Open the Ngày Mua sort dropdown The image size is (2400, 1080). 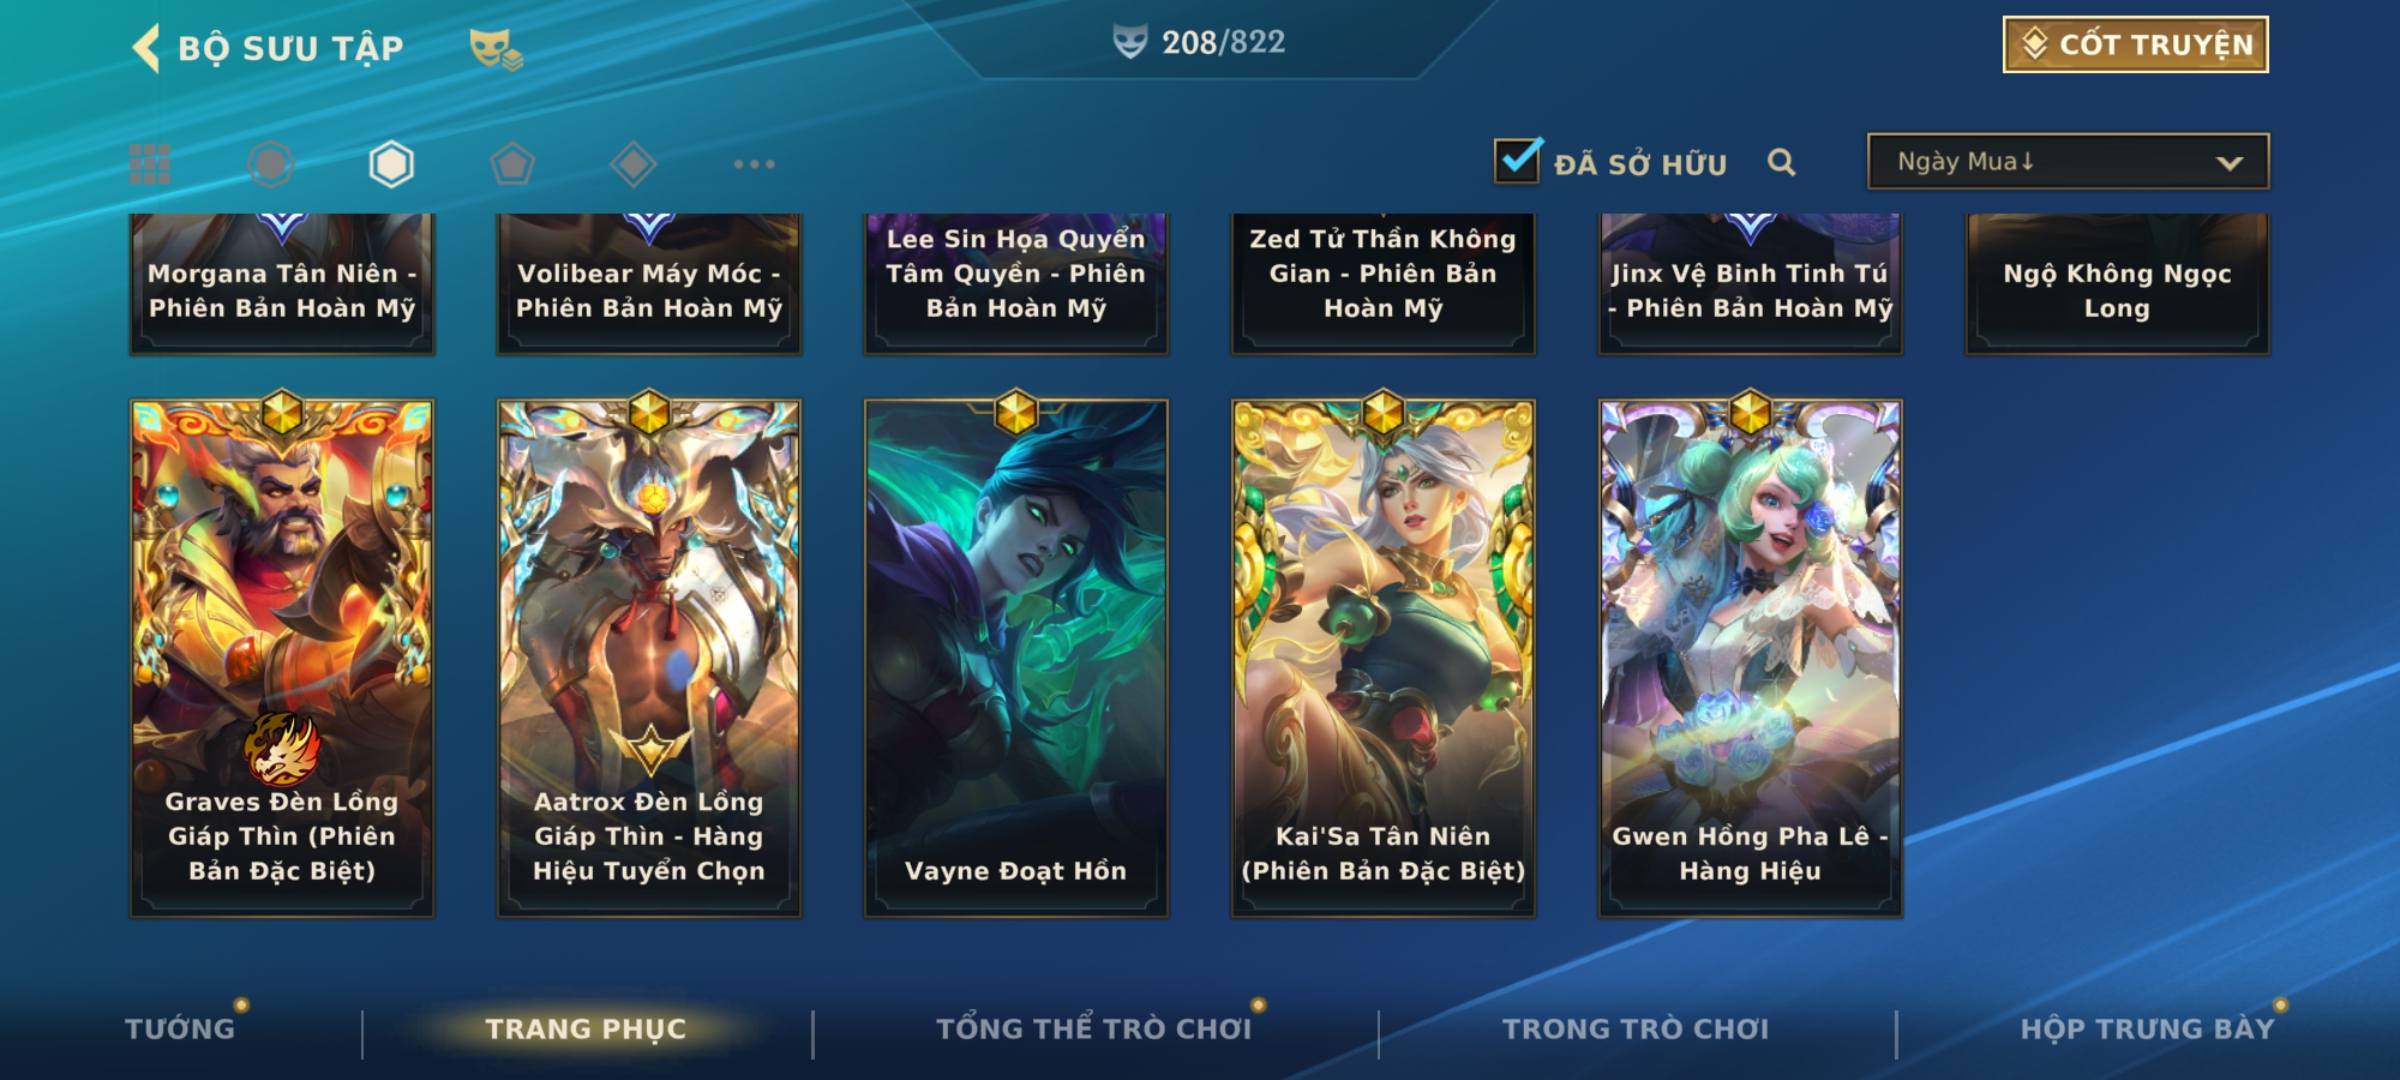point(2068,161)
